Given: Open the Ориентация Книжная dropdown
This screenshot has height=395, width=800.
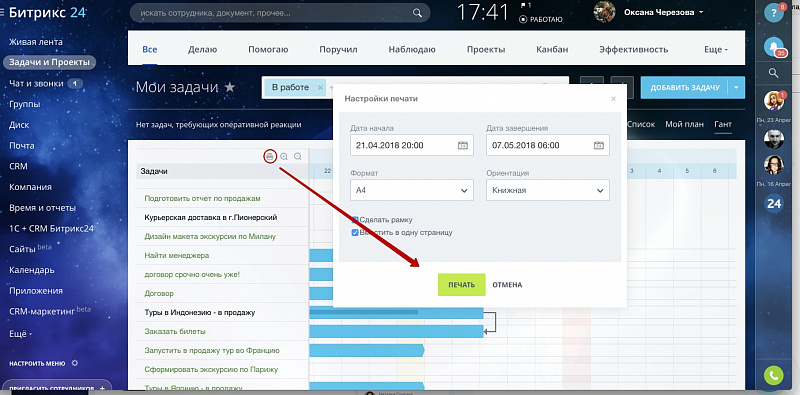Looking at the screenshot, I should tap(547, 190).
